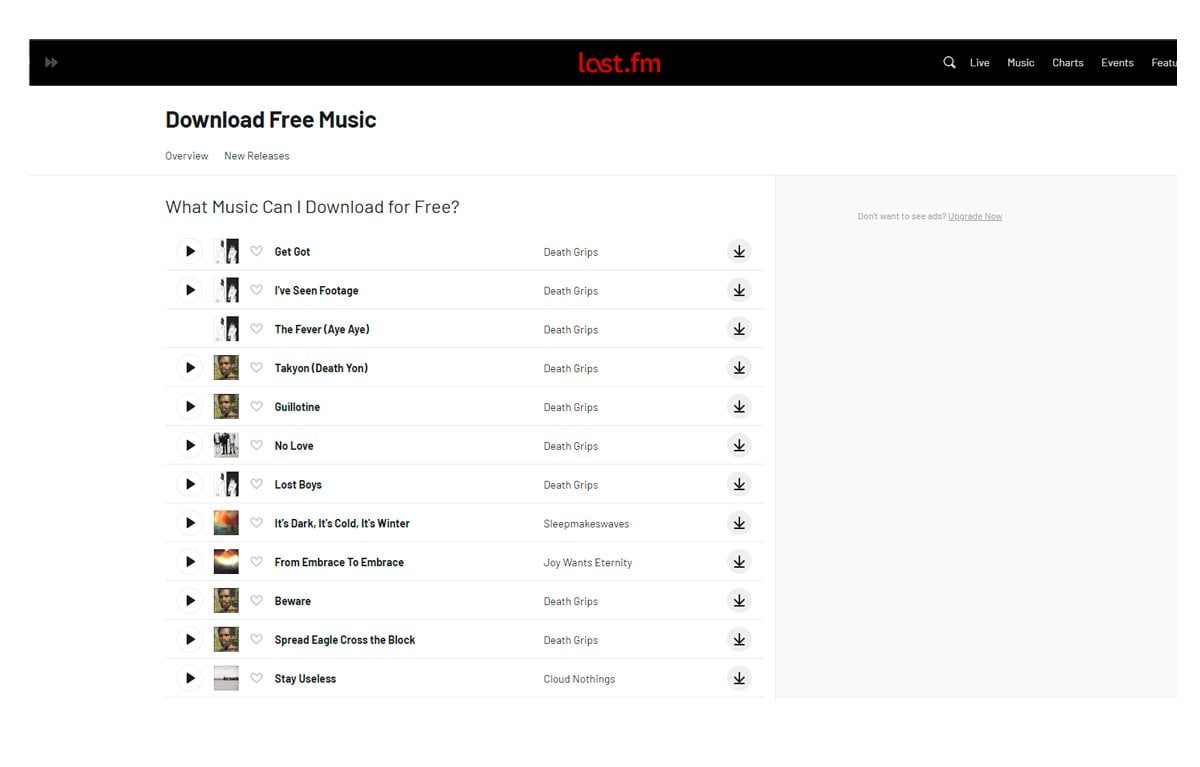
Task: Visit the Joy Wants Eternity artist page
Action: coord(588,563)
